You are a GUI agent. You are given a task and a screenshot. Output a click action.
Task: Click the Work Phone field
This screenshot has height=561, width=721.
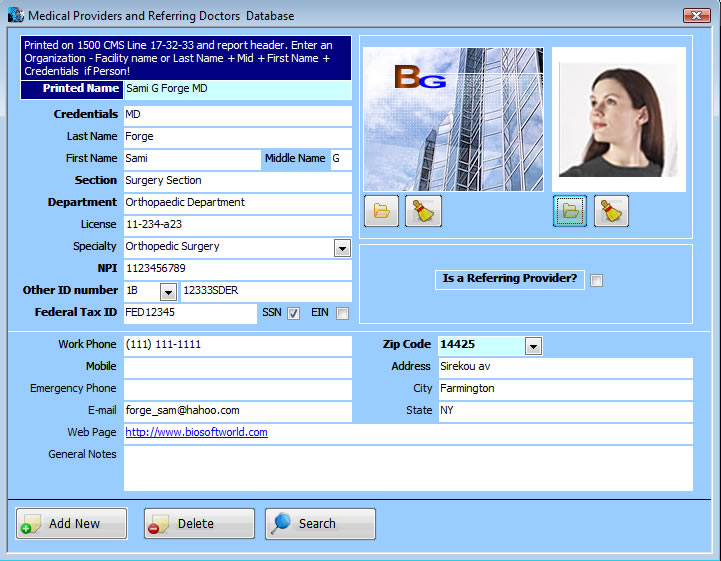pos(238,346)
